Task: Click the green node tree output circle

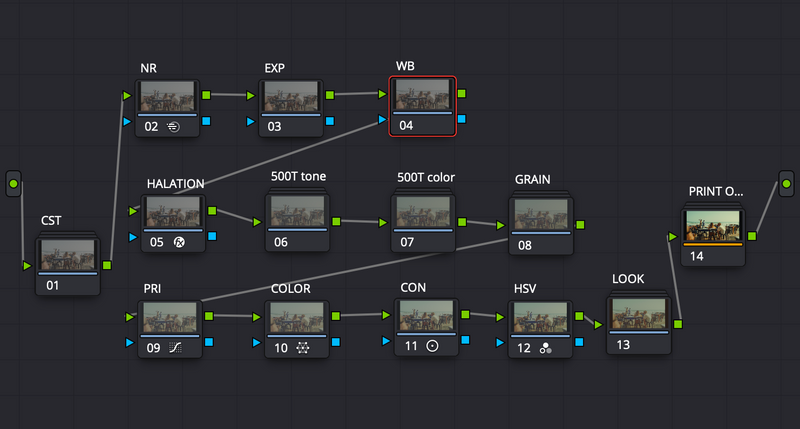Action: coord(786,184)
